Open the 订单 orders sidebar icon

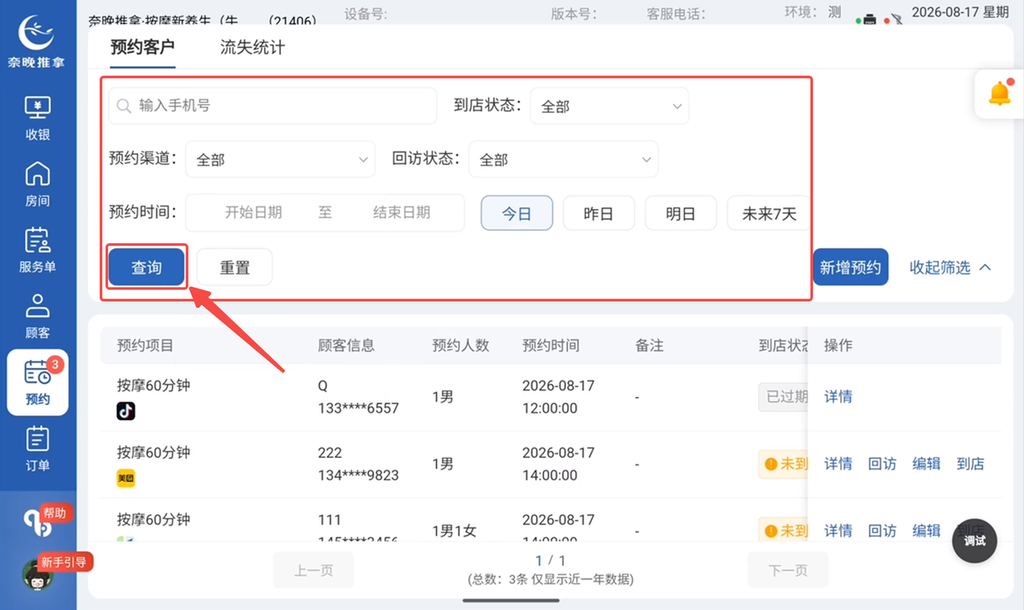[37, 449]
